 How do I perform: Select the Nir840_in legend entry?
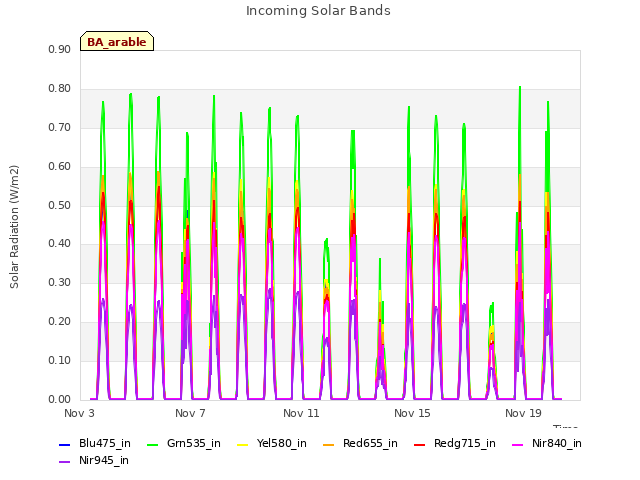(x=547, y=443)
